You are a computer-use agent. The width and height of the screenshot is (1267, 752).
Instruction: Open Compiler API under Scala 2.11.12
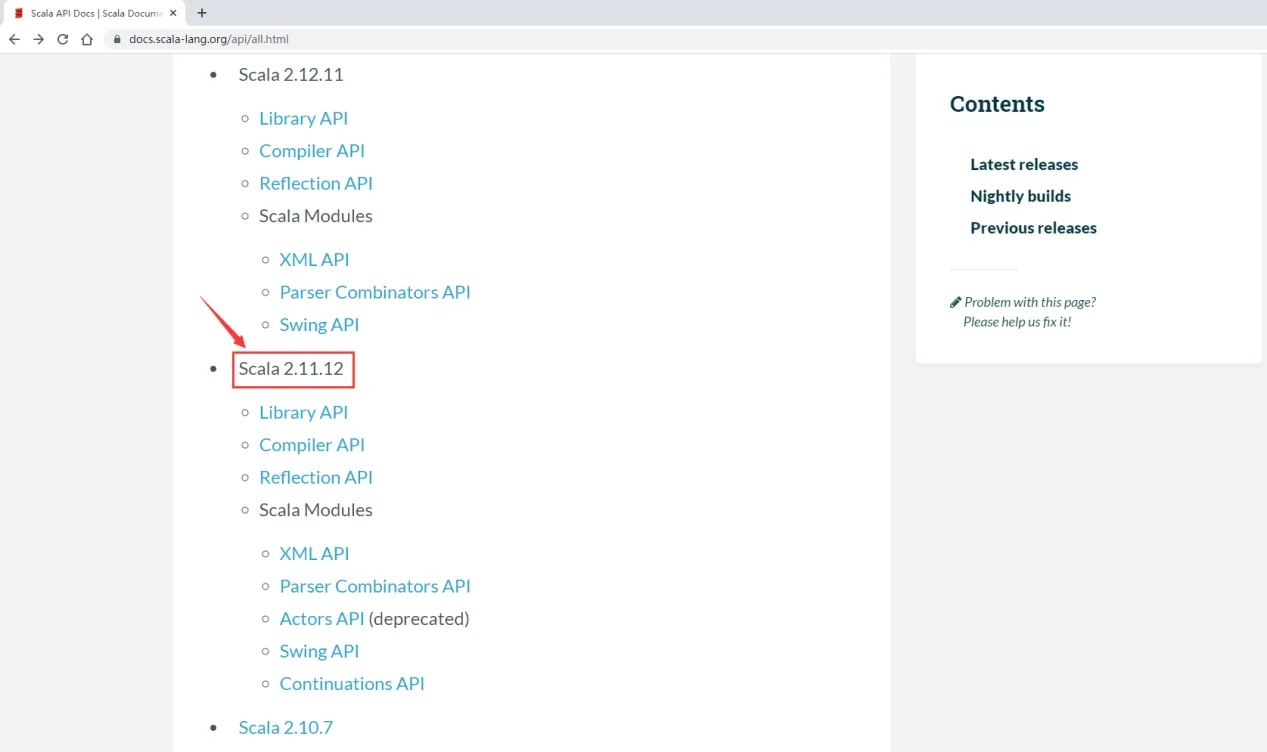[x=312, y=444]
